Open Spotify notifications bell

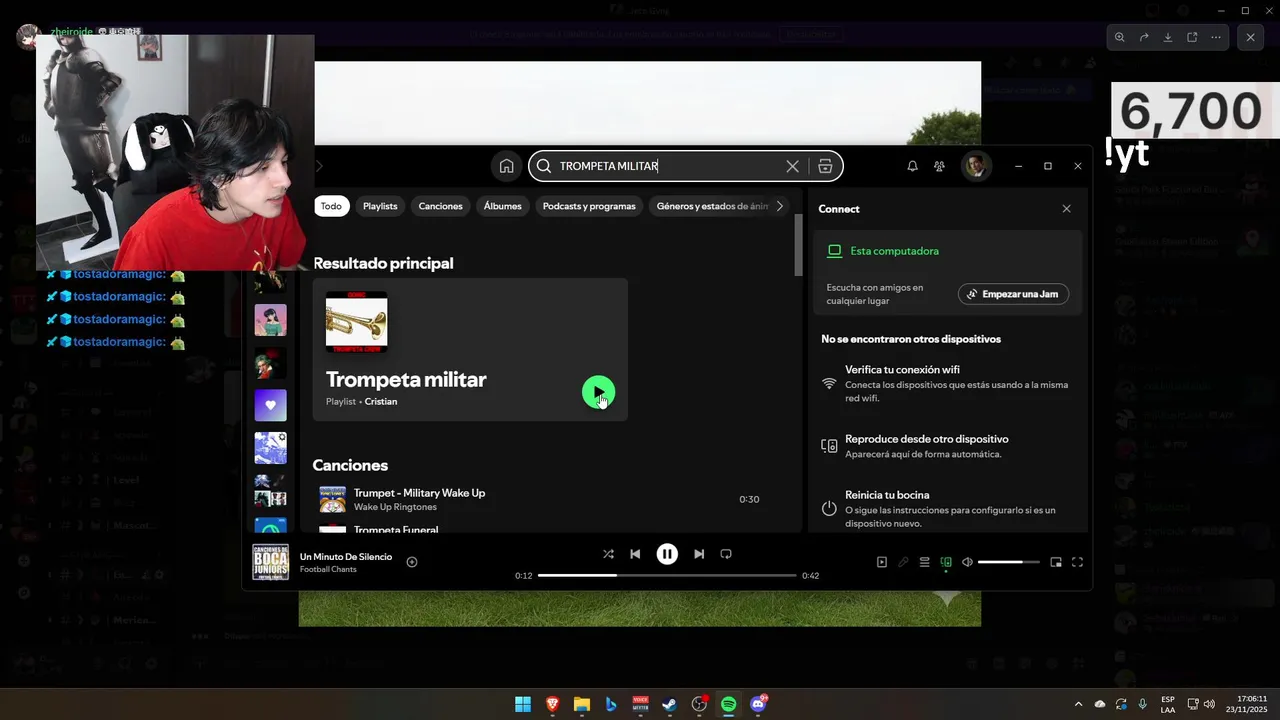point(912,166)
